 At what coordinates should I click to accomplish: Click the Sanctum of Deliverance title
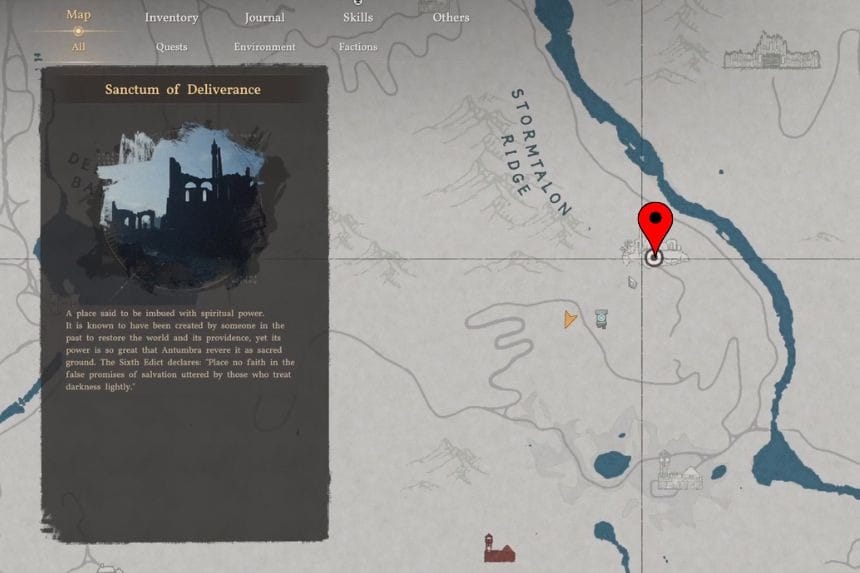click(183, 89)
